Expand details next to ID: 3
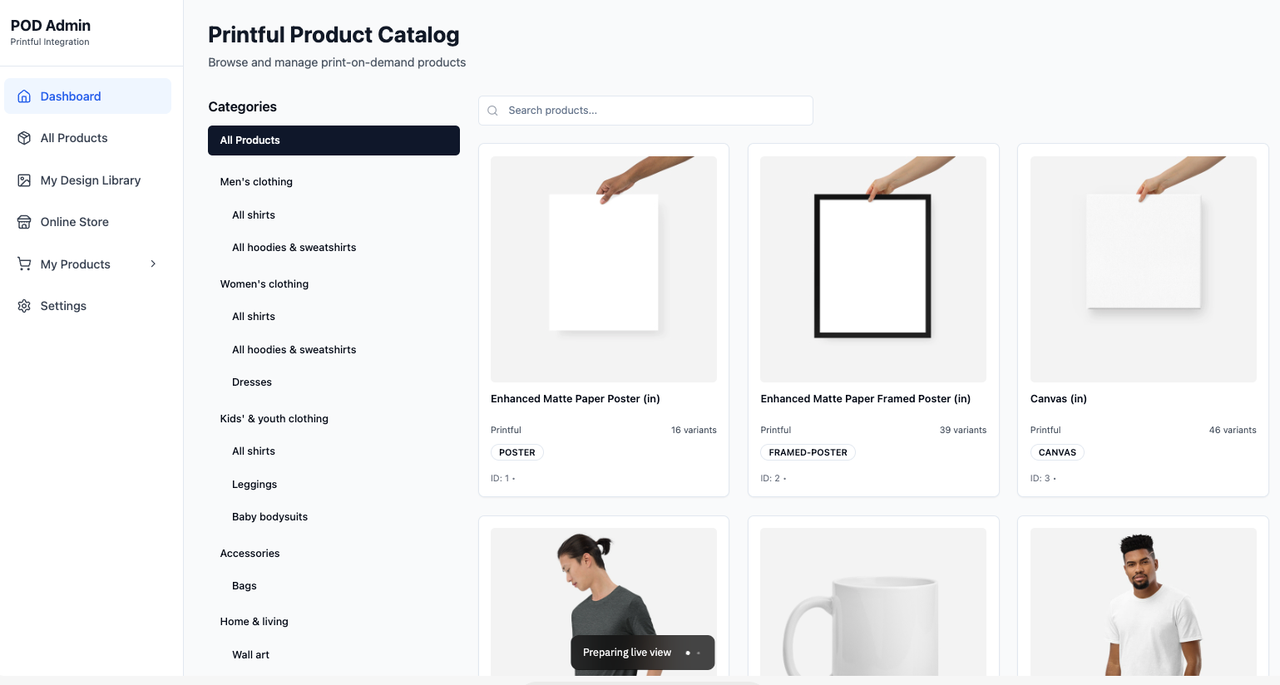 1053,478
